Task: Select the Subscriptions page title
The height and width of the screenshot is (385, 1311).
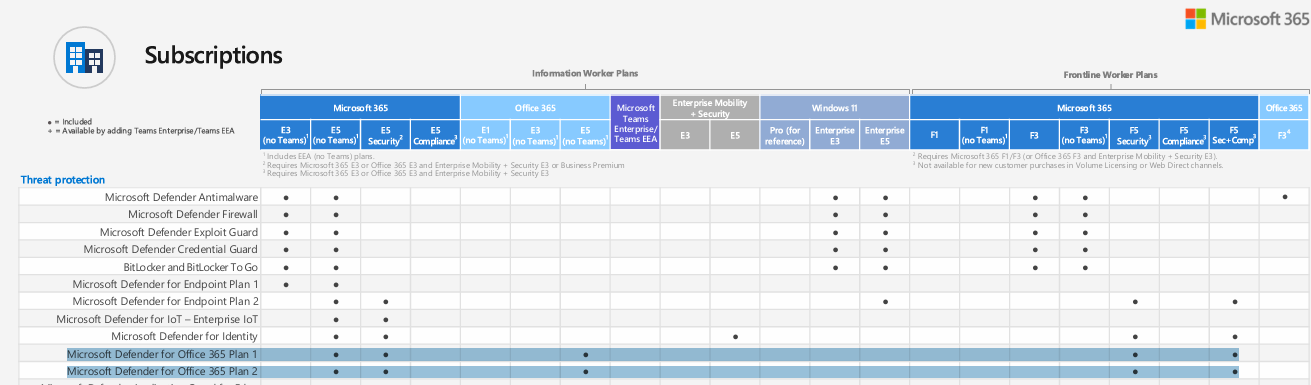Action: pos(213,55)
